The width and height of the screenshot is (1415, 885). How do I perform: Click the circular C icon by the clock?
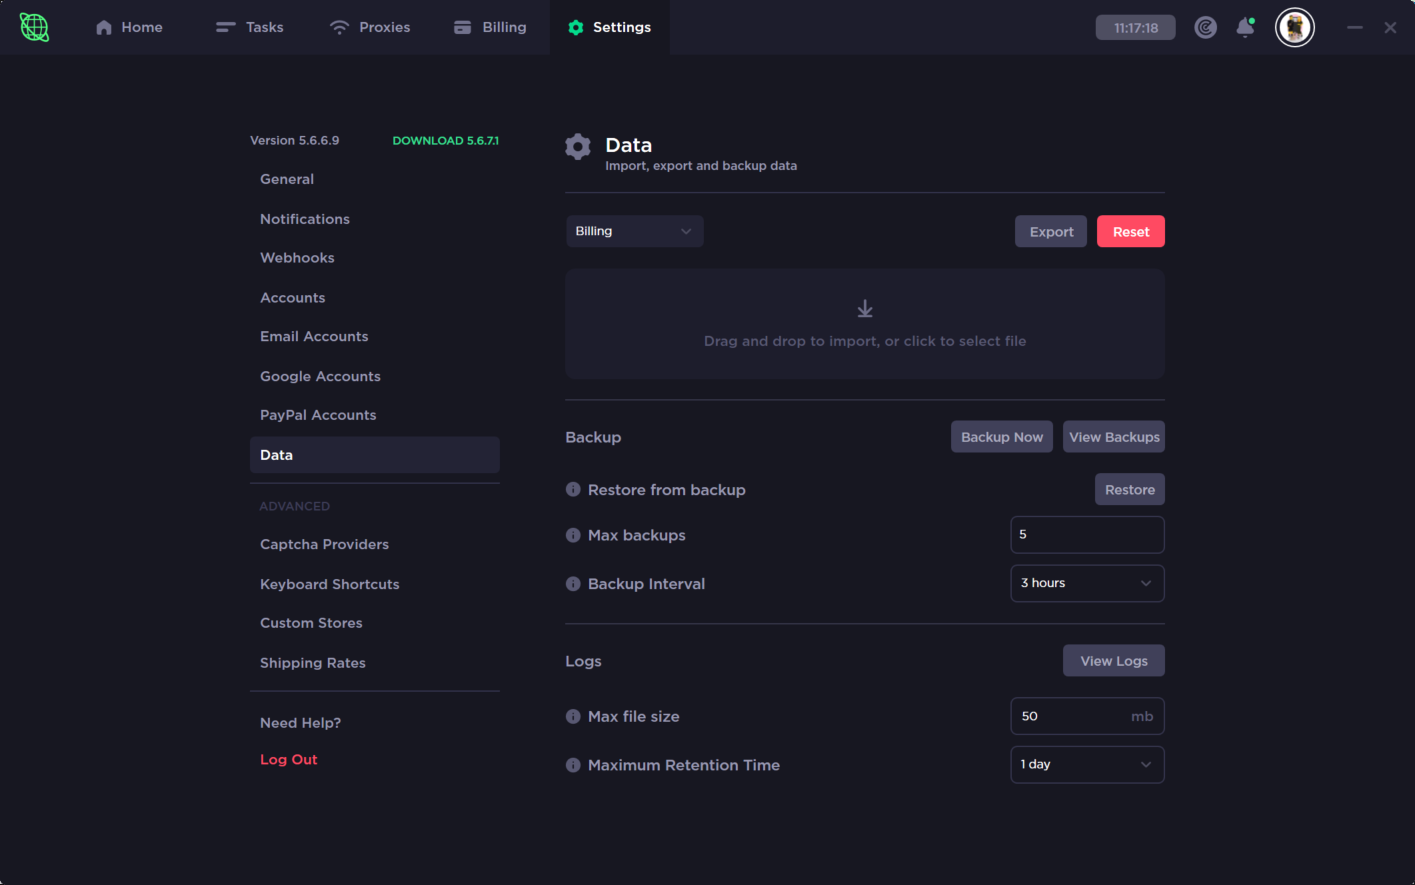click(x=1205, y=27)
